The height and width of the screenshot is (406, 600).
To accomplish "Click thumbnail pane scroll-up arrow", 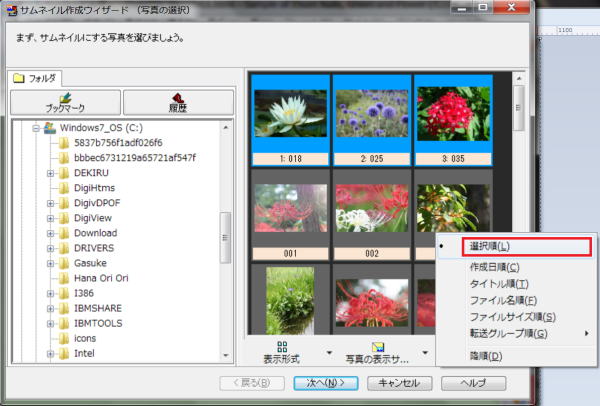I will [x=519, y=78].
